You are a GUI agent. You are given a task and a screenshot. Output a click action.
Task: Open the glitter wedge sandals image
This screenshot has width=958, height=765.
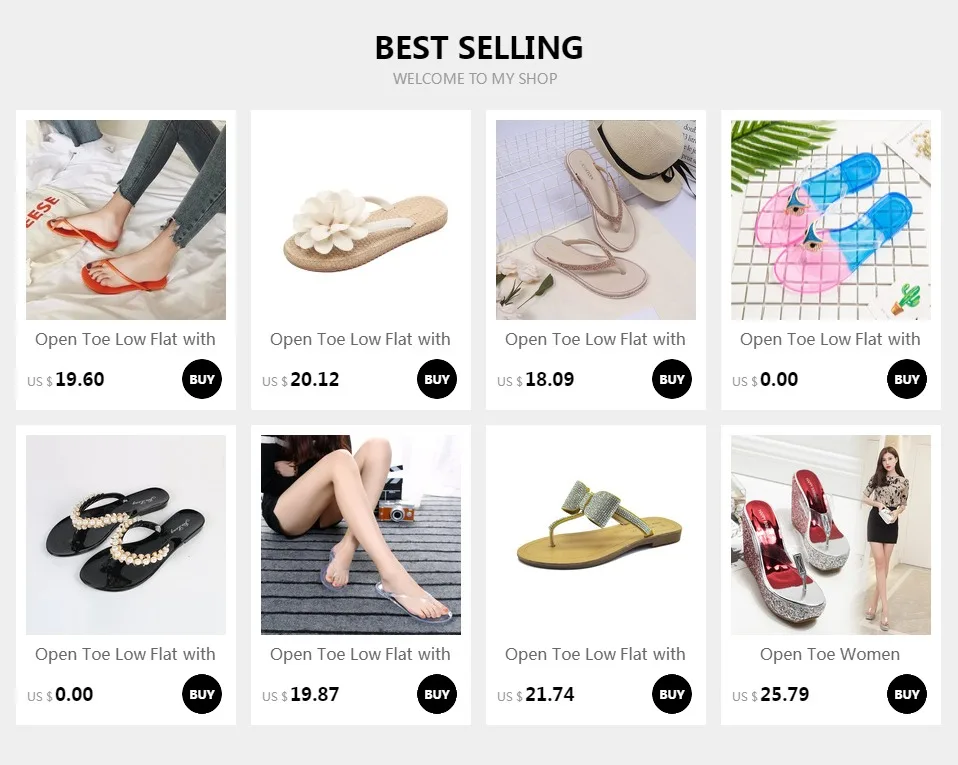(x=831, y=535)
